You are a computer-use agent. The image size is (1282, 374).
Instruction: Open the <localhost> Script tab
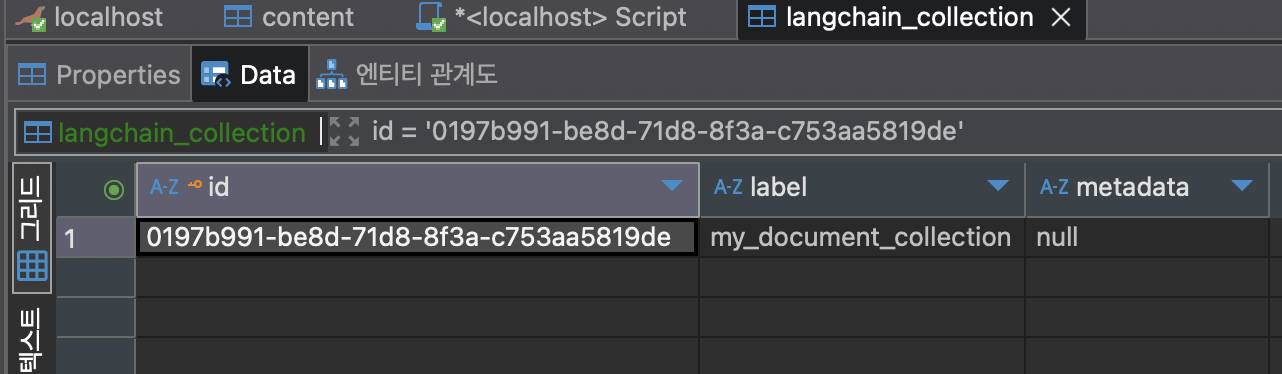(x=551, y=17)
